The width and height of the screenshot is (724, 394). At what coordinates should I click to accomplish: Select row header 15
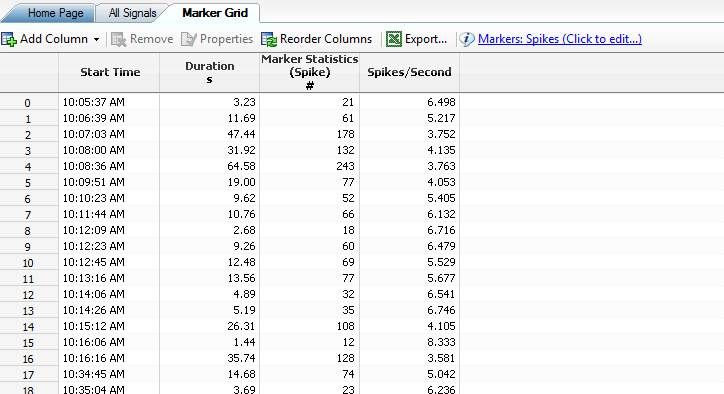[x=29, y=343]
